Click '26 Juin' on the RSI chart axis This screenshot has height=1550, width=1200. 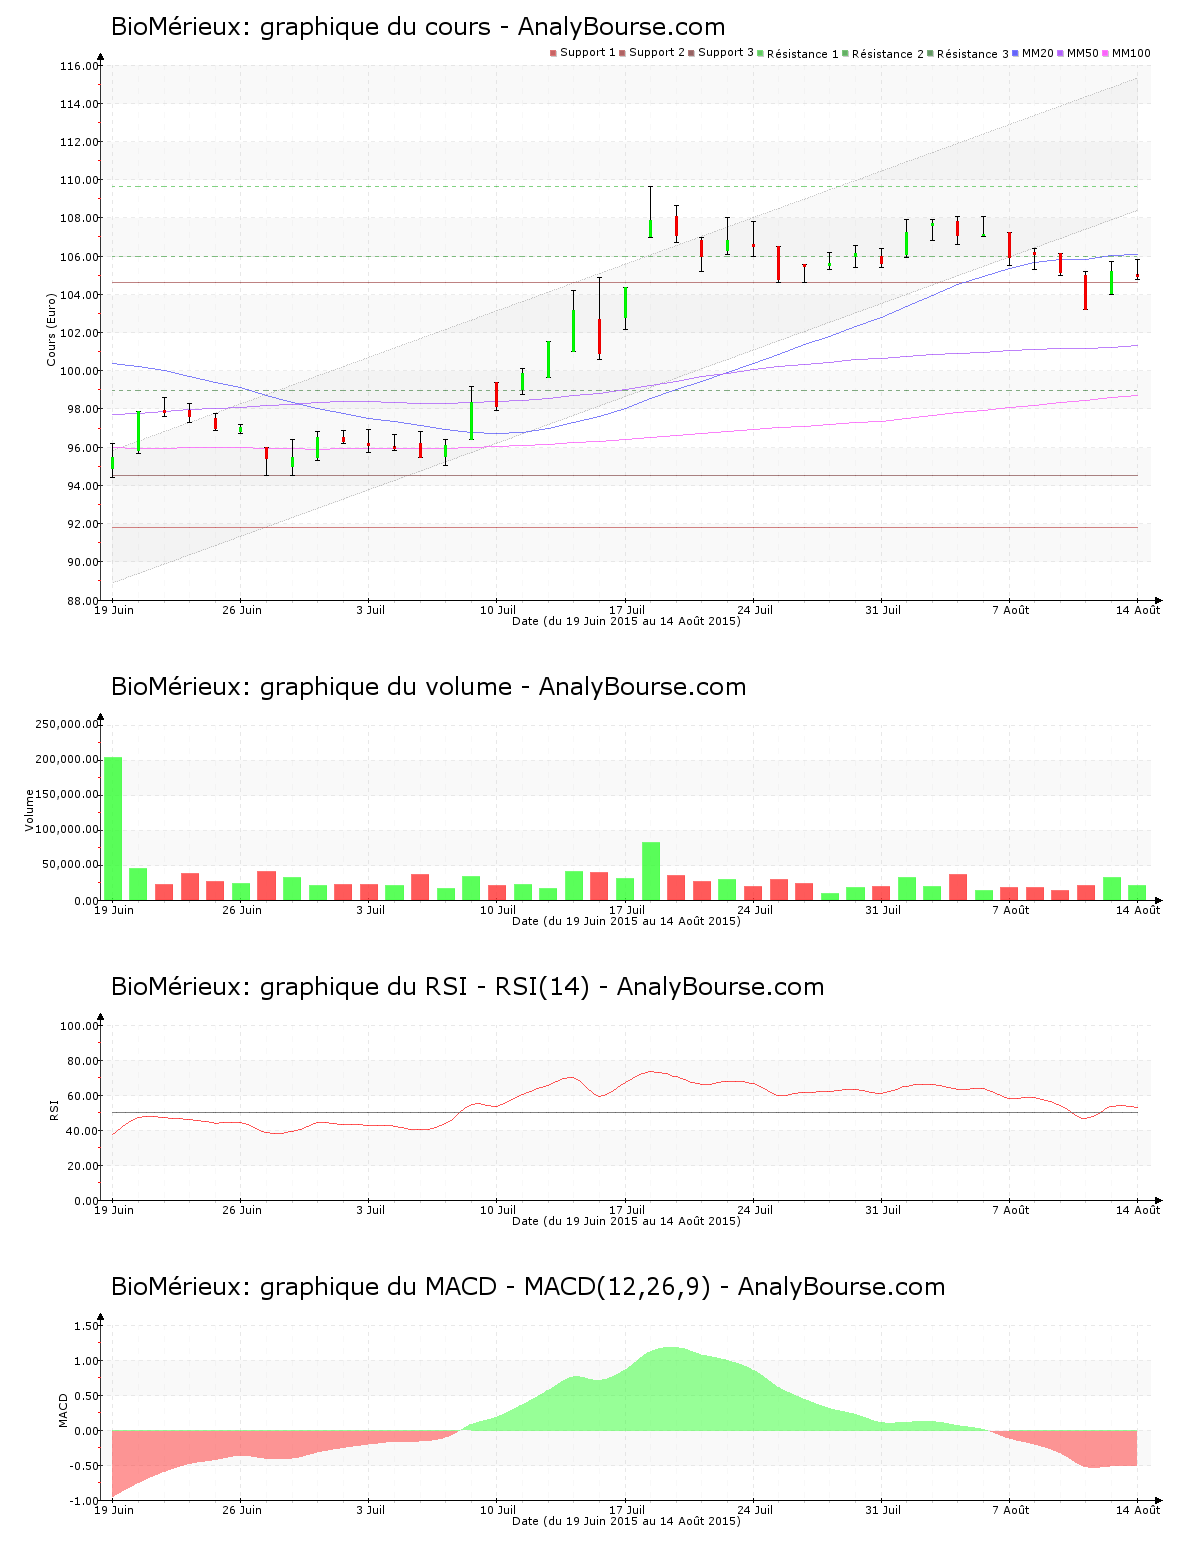[x=242, y=1210]
